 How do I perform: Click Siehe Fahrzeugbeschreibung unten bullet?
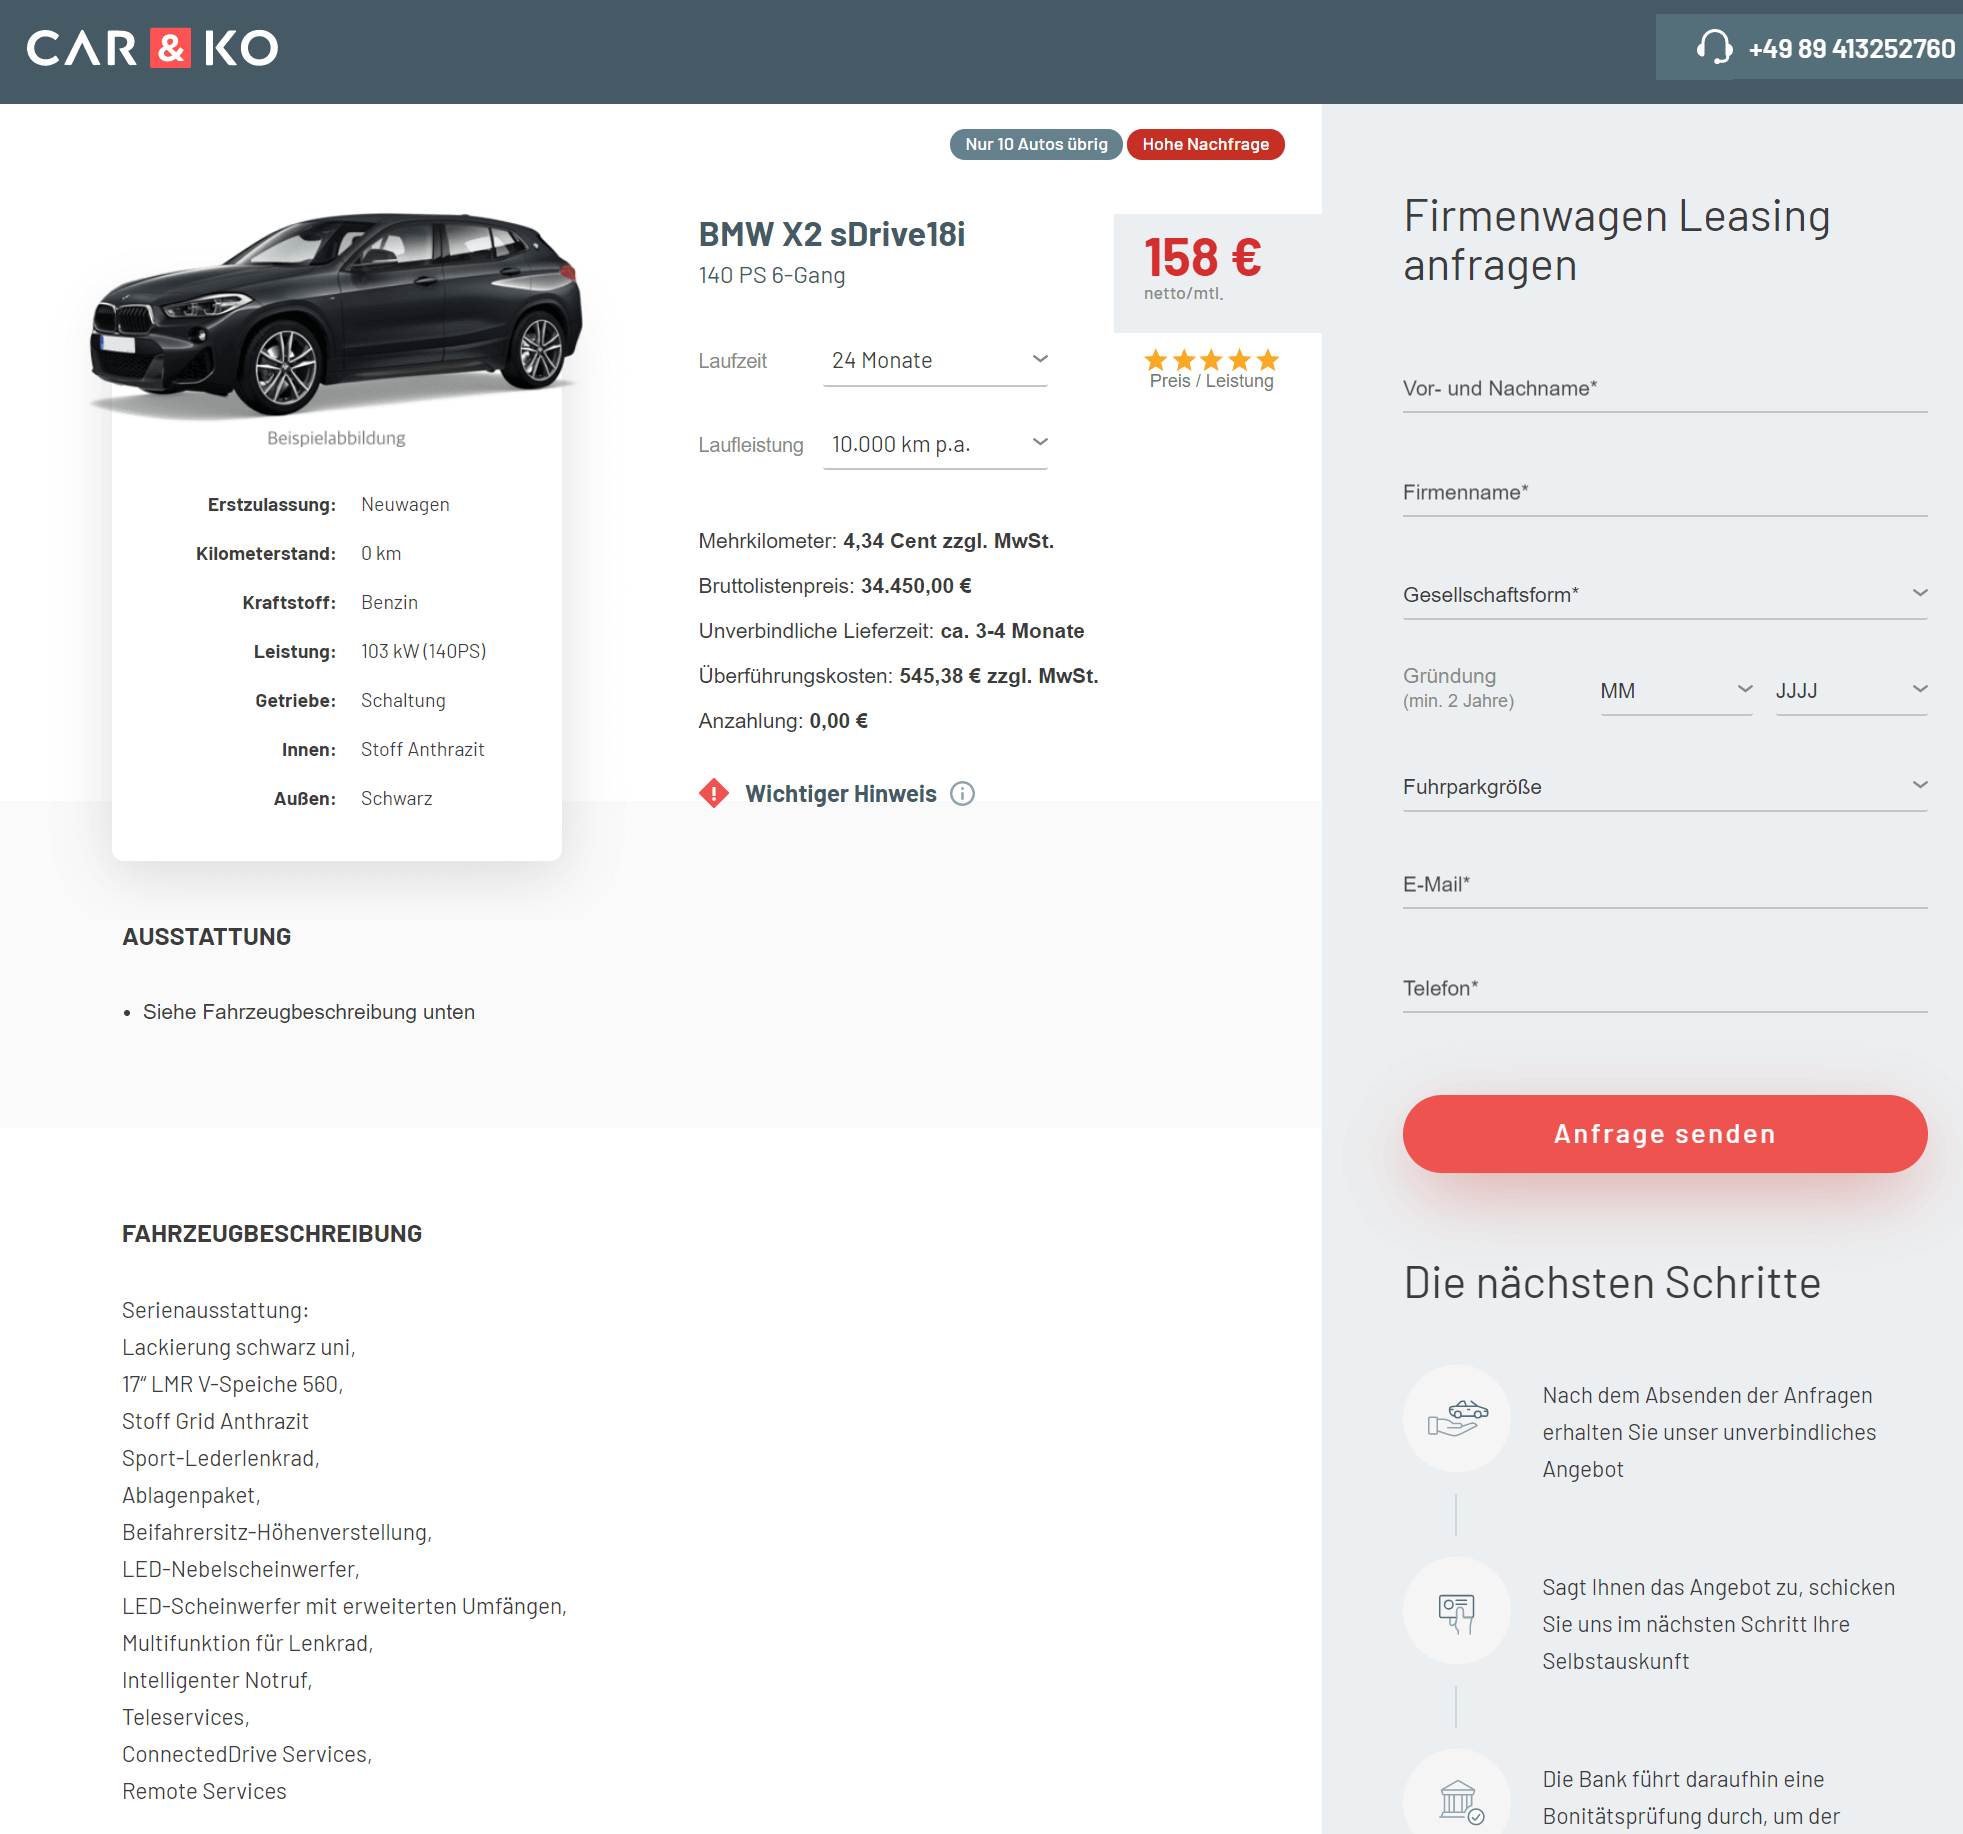(x=309, y=1012)
